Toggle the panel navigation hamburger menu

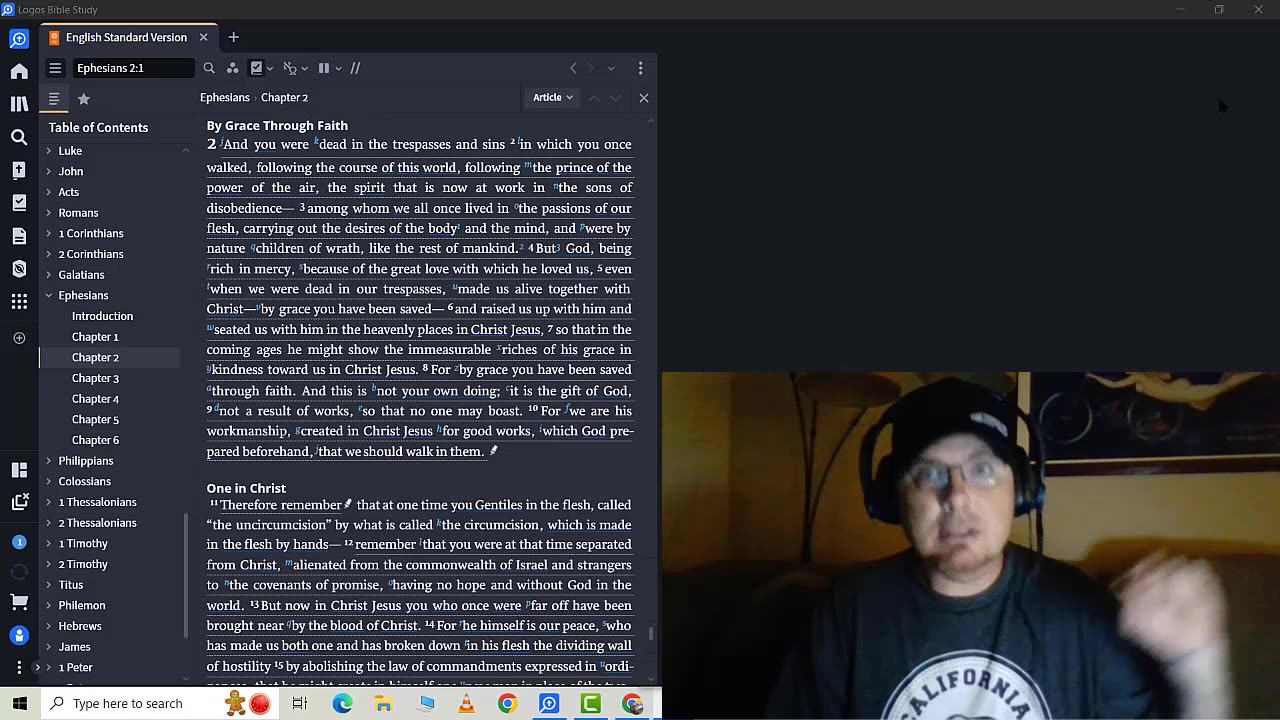(x=55, y=68)
